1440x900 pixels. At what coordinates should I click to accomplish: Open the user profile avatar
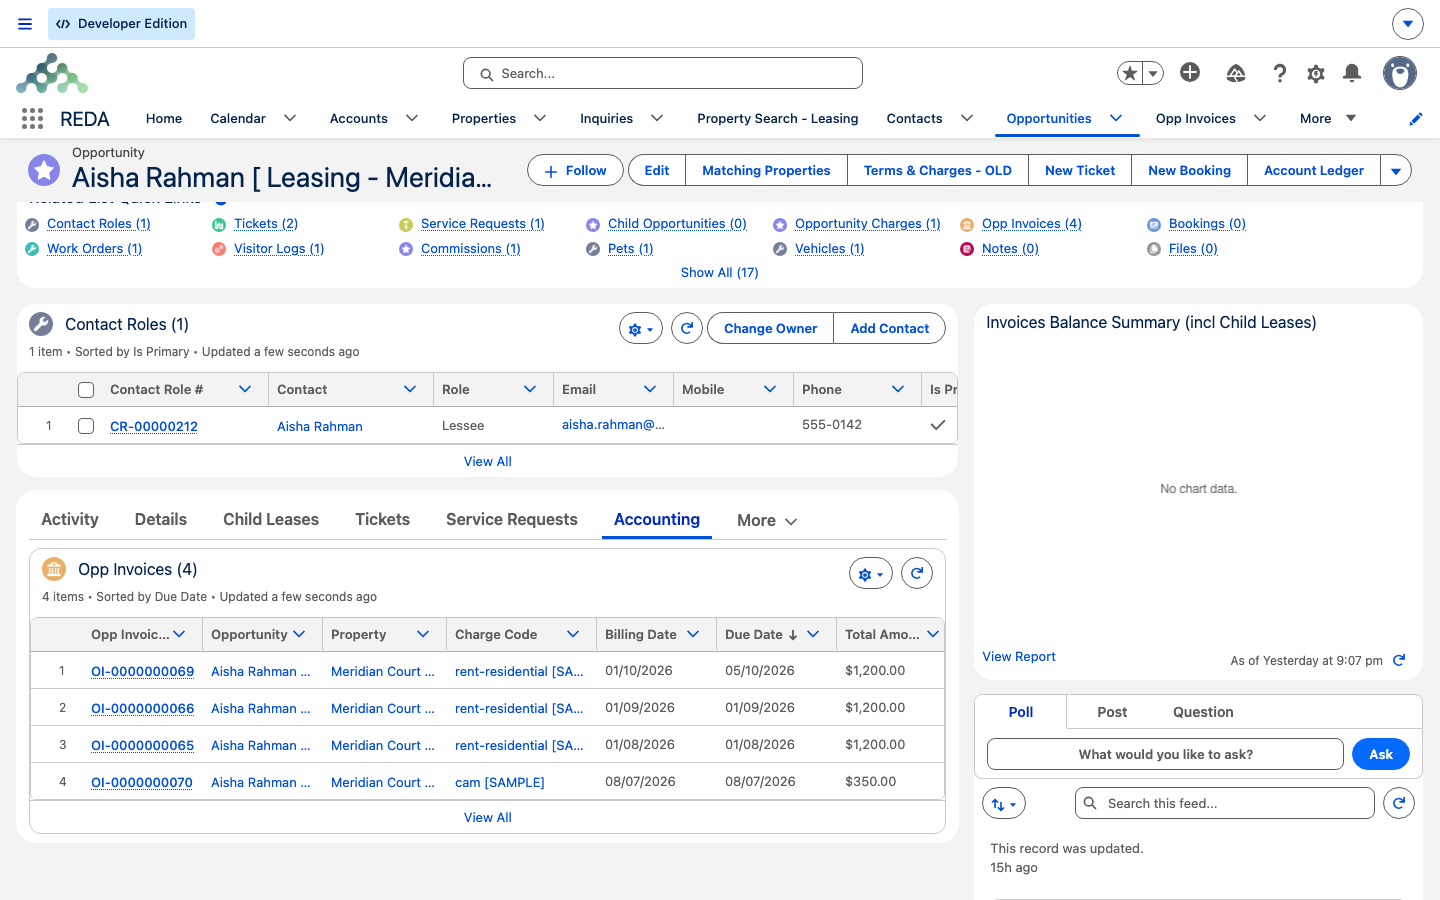1400,73
